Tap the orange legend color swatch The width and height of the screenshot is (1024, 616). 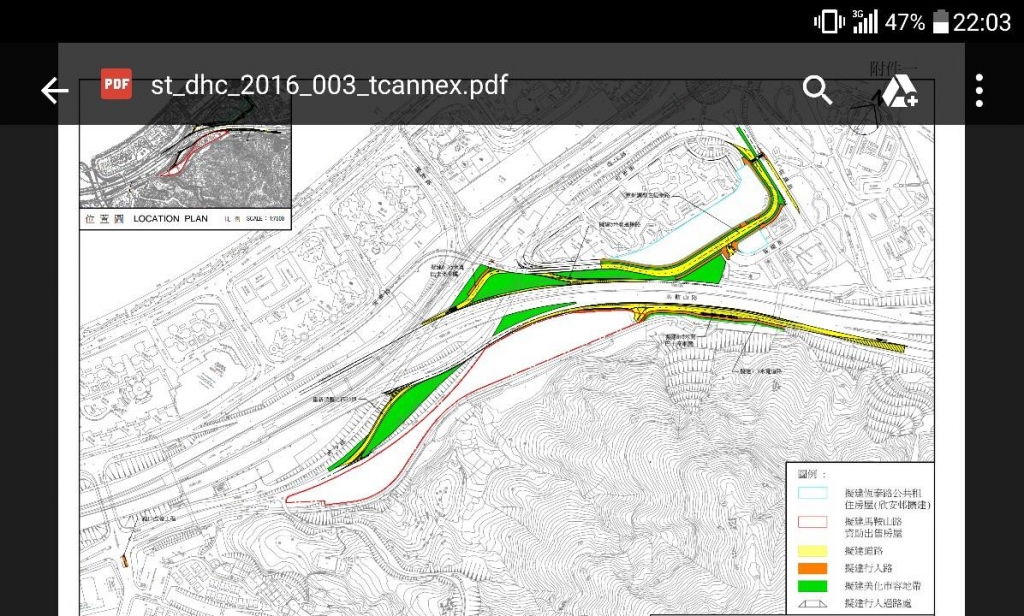[x=812, y=568]
